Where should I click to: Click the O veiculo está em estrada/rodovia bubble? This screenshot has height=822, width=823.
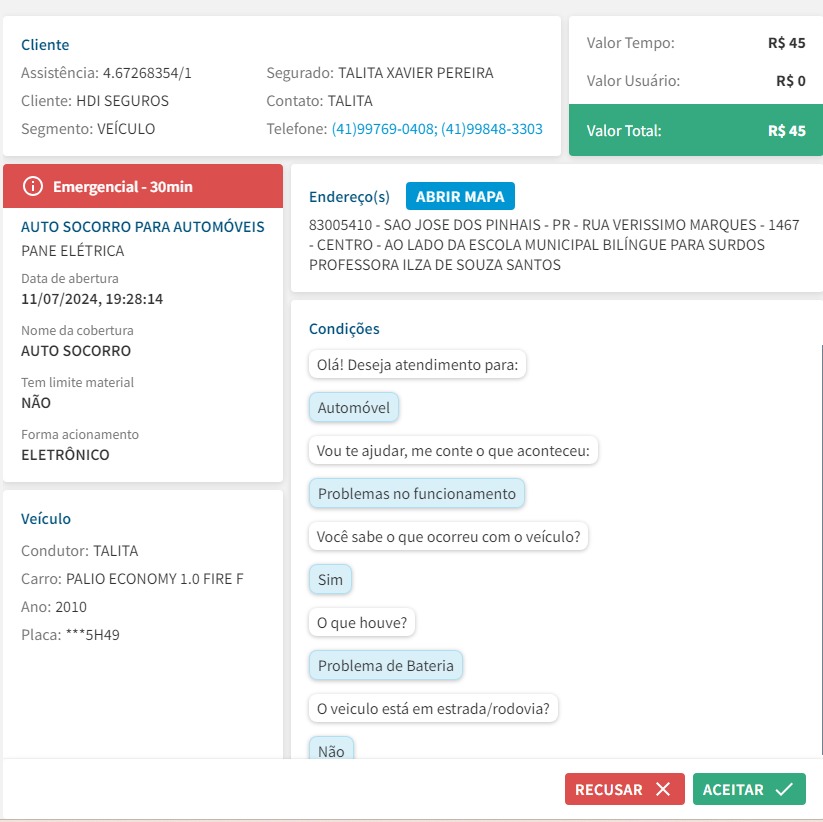[x=434, y=709]
